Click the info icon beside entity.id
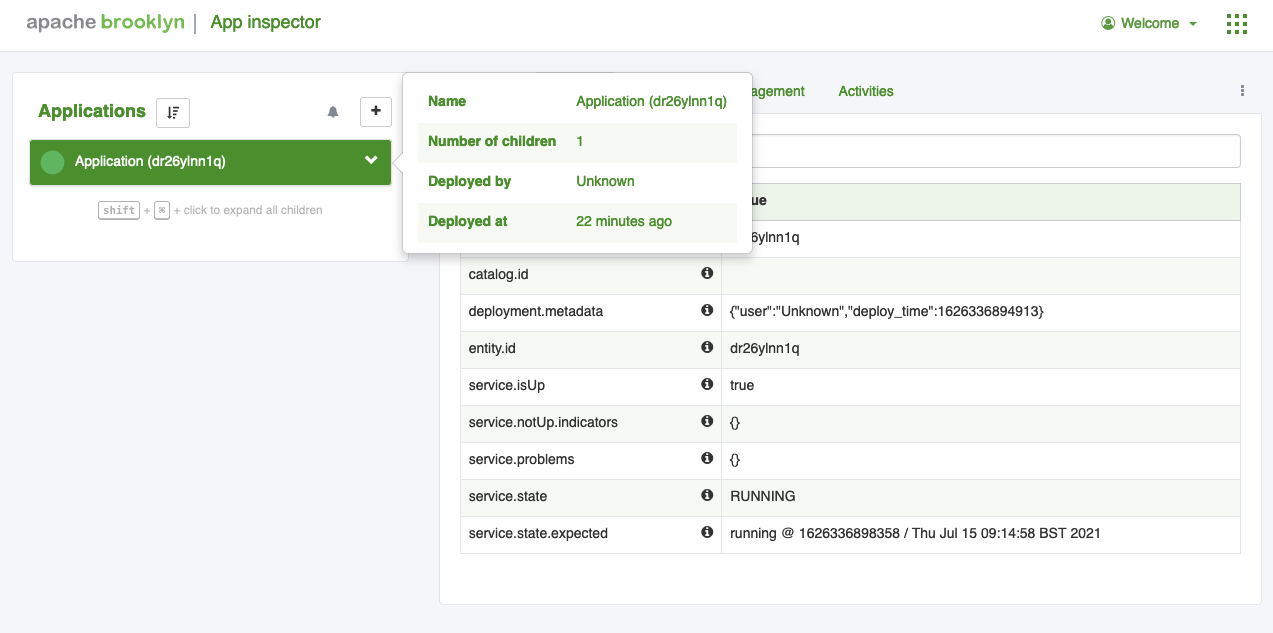 tap(707, 347)
